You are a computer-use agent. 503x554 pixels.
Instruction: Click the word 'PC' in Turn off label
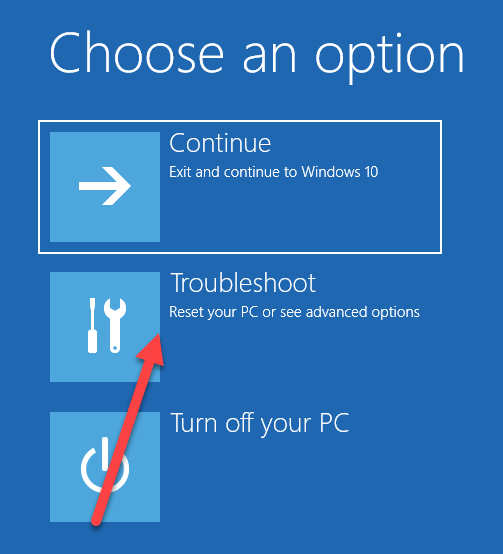[334, 423]
